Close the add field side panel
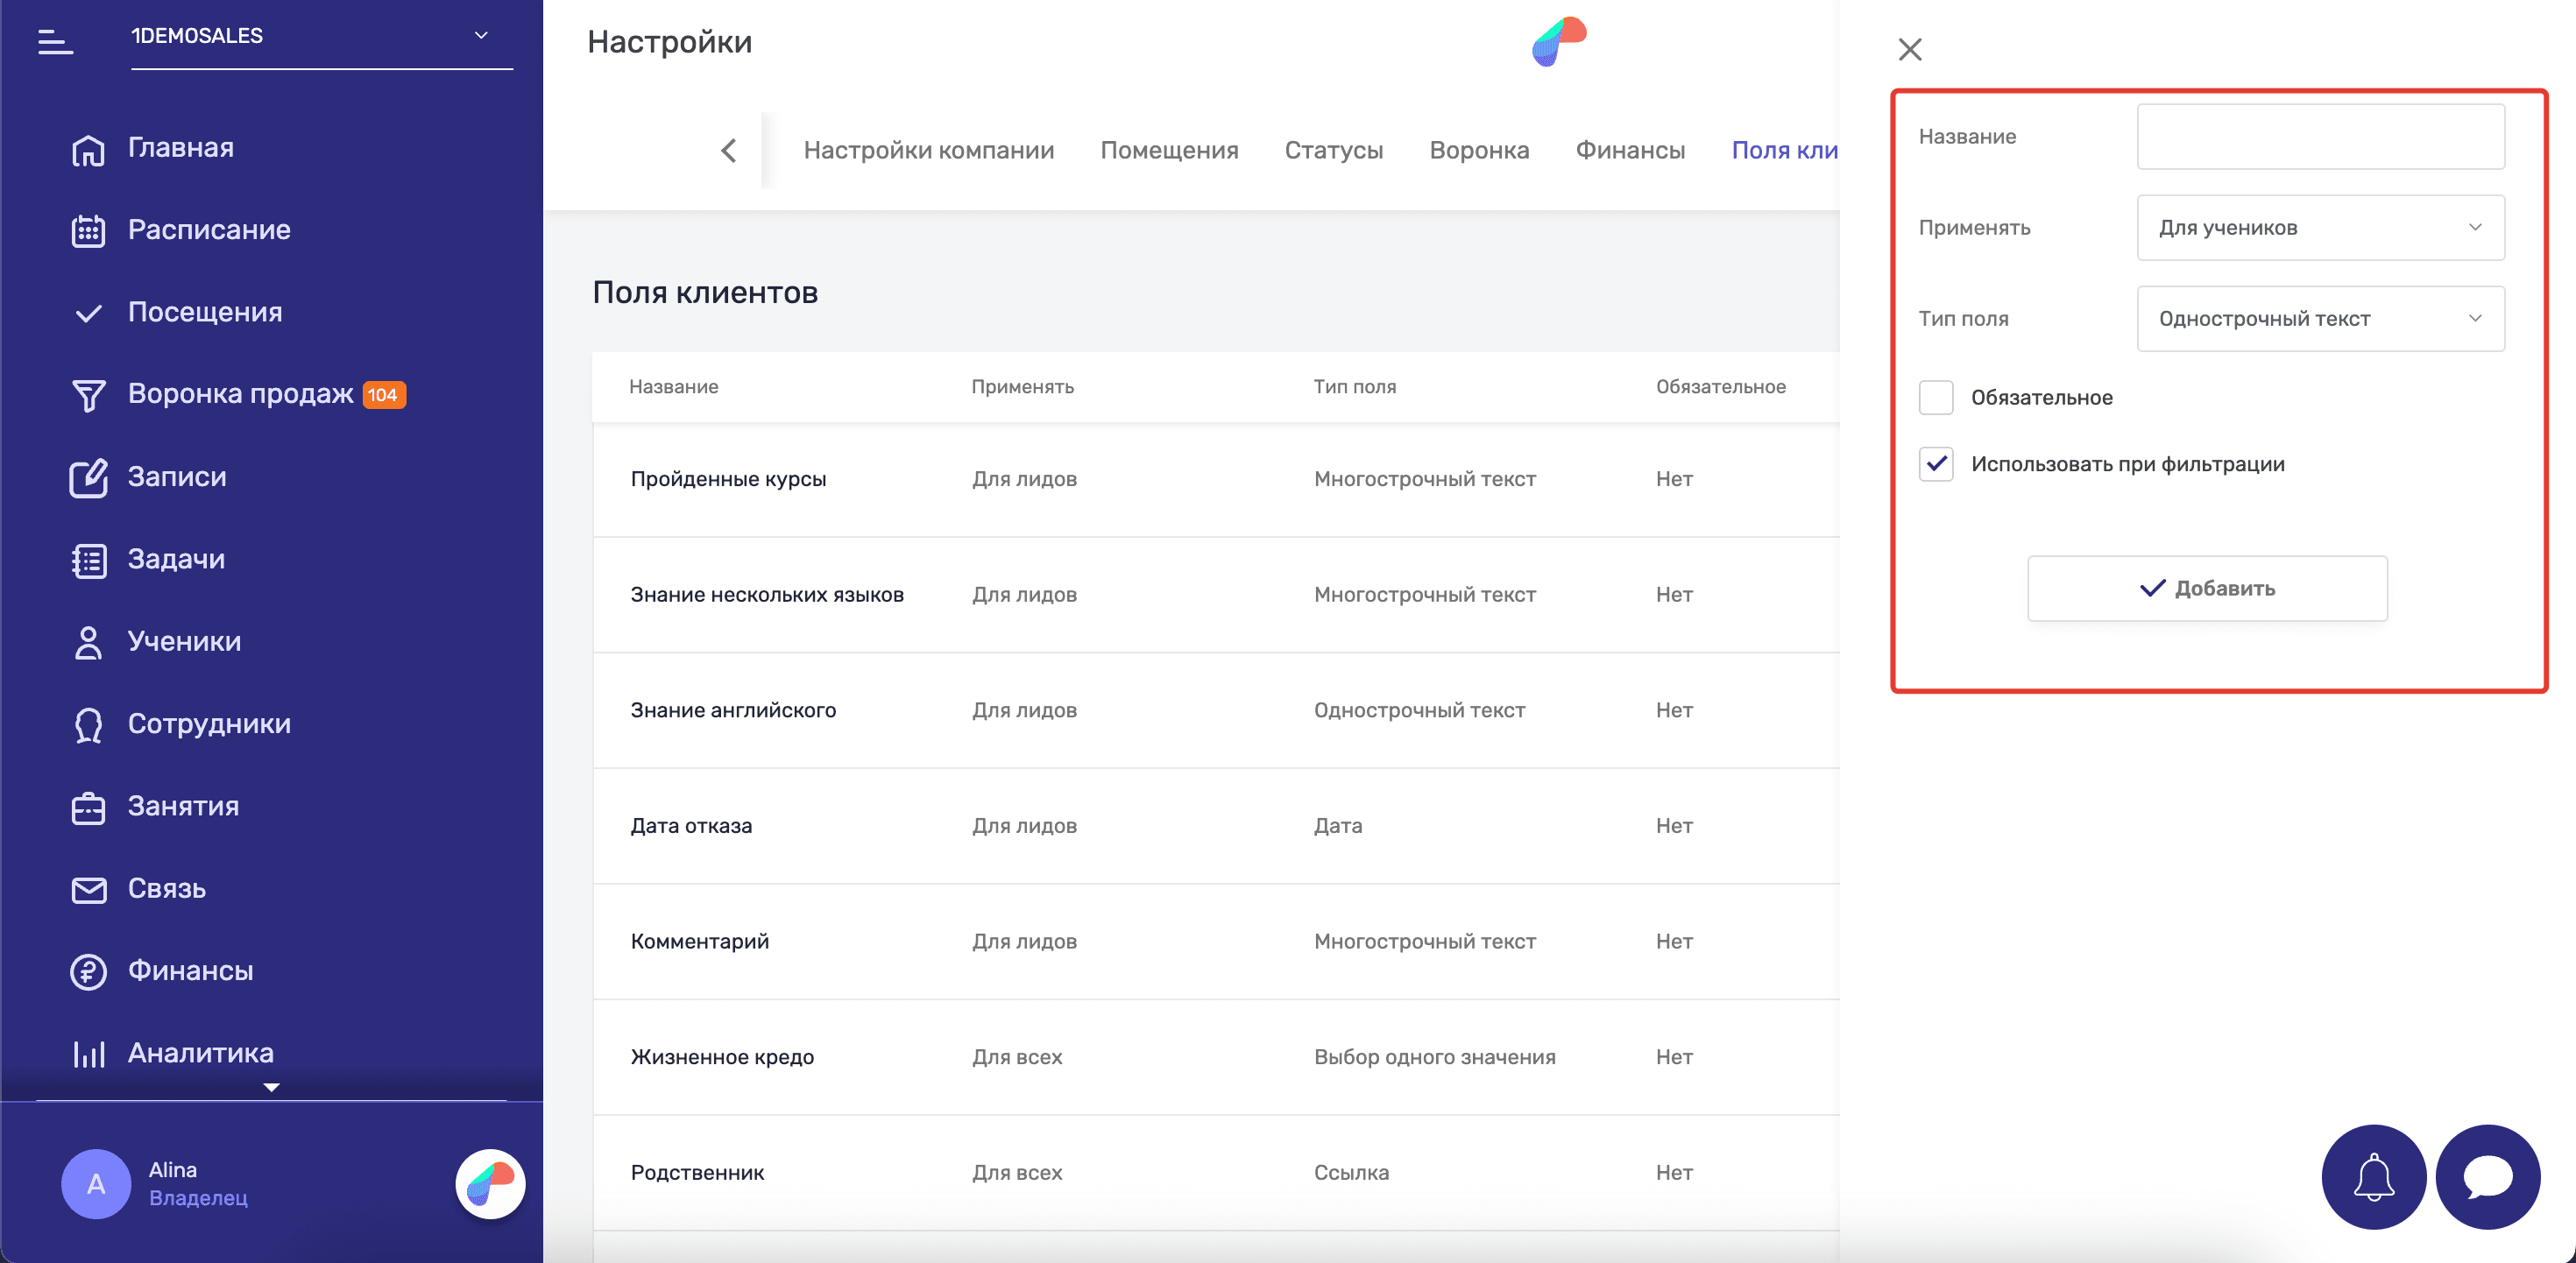This screenshot has width=2576, height=1263. pyautogui.click(x=1909, y=49)
